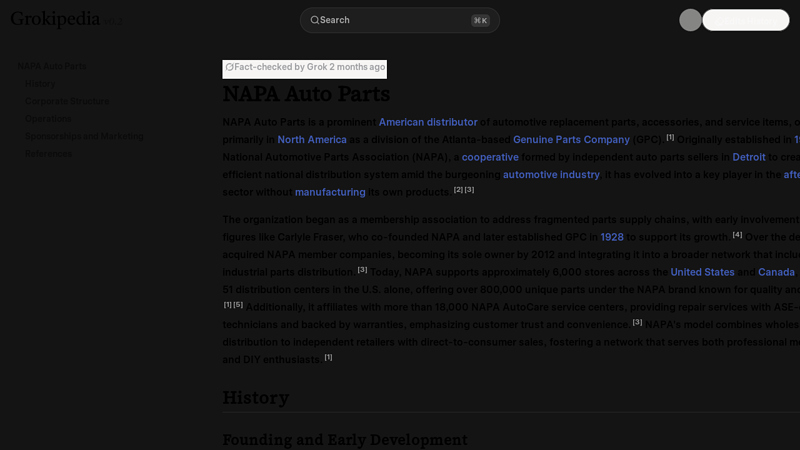Go to Sponsorships and Marketing section
This screenshot has width=800, height=450.
coord(84,136)
